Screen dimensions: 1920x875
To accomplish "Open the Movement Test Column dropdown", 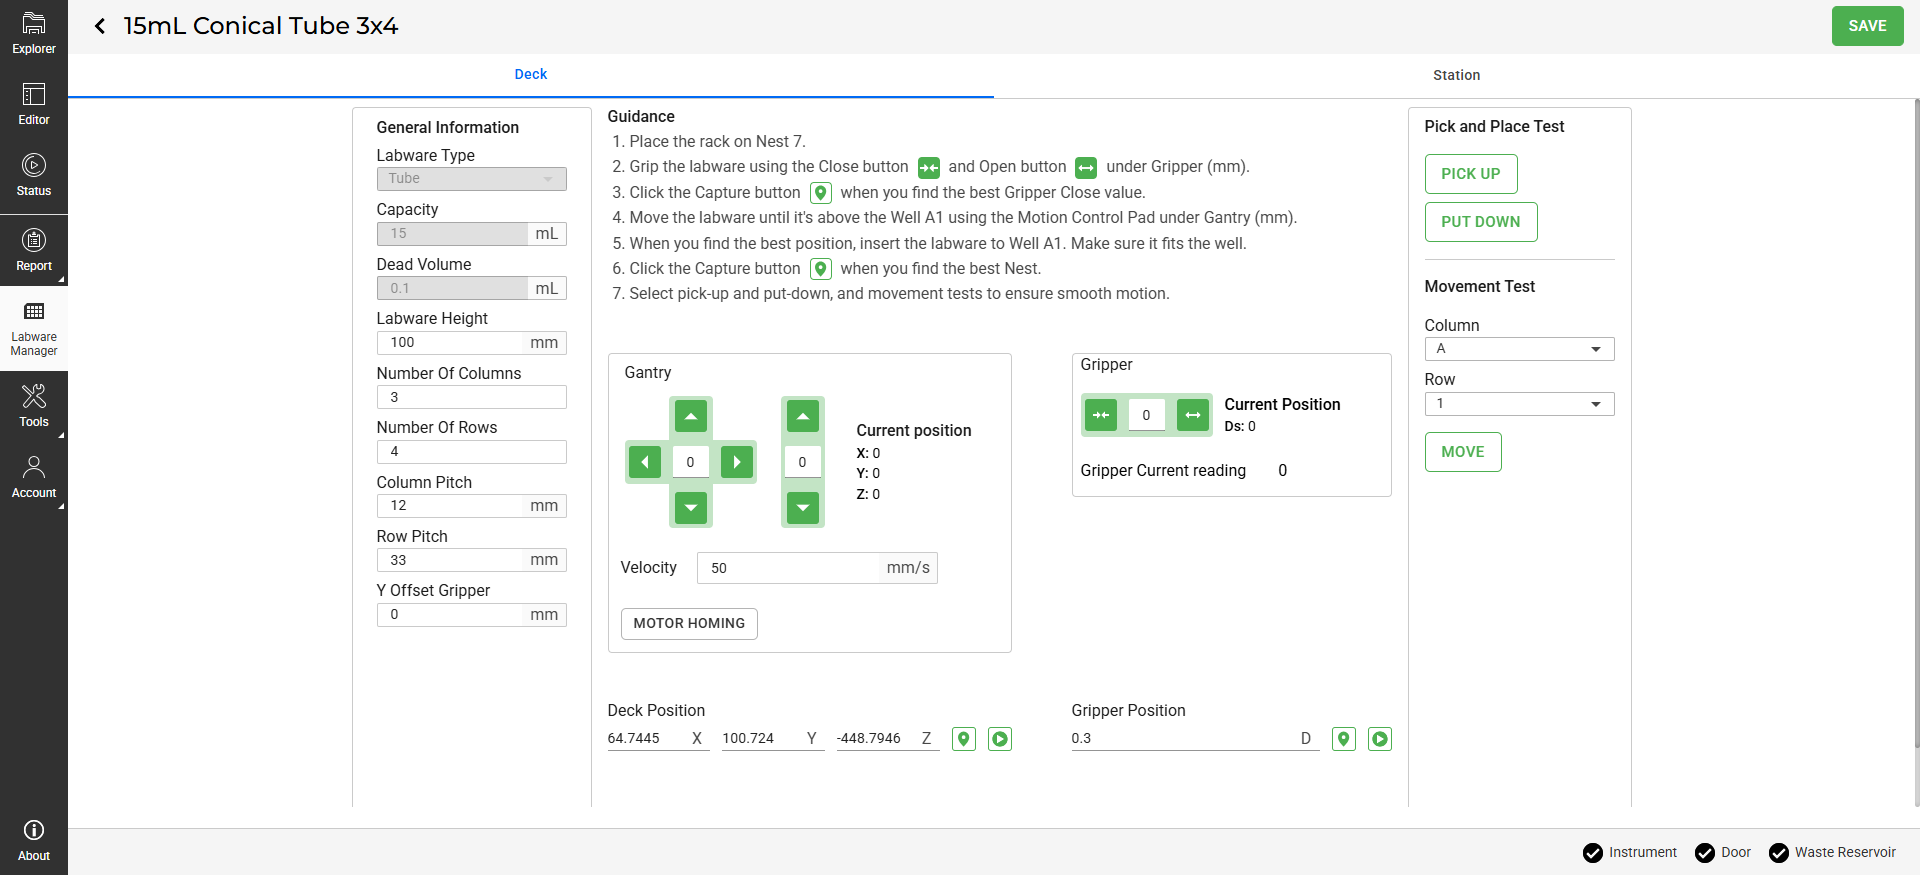I will [1519, 349].
